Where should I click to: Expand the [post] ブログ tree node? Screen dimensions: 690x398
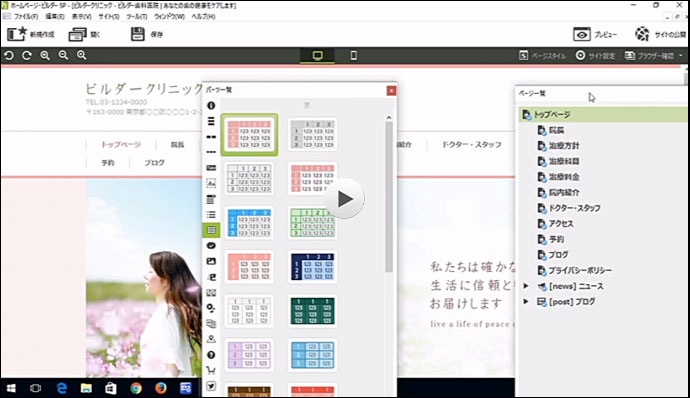point(526,302)
